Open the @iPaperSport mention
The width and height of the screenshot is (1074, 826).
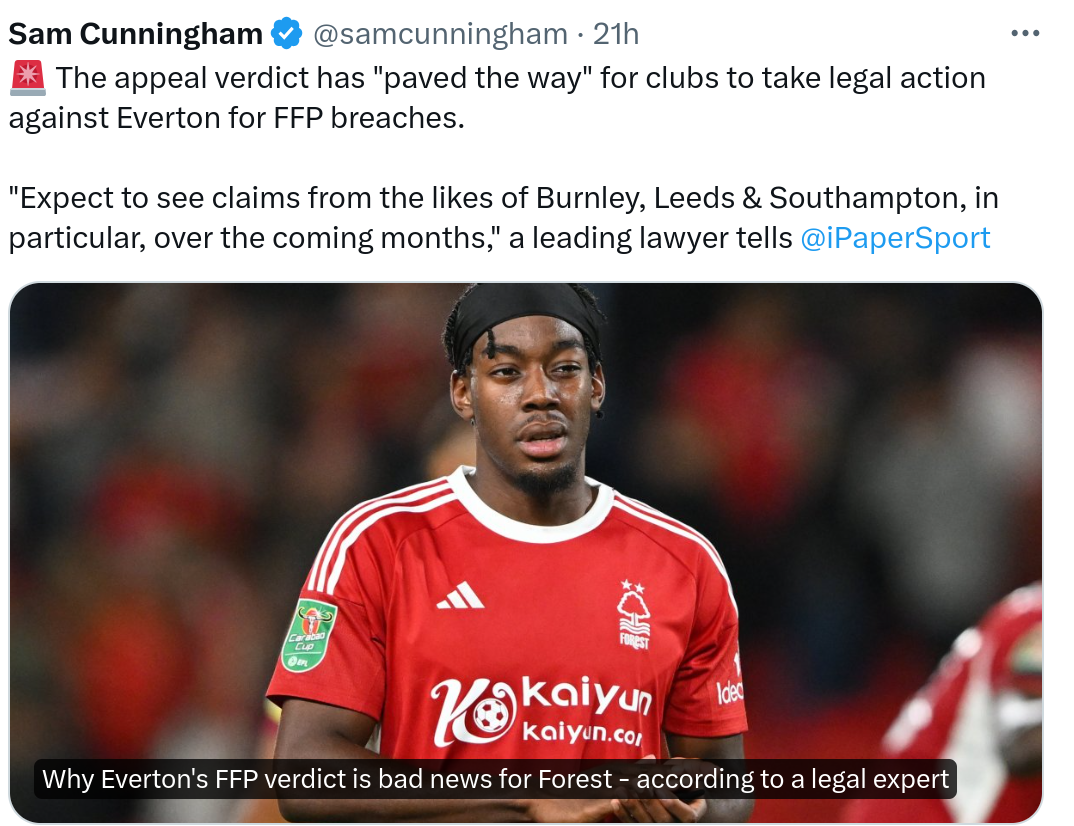(x=895, y=238)
